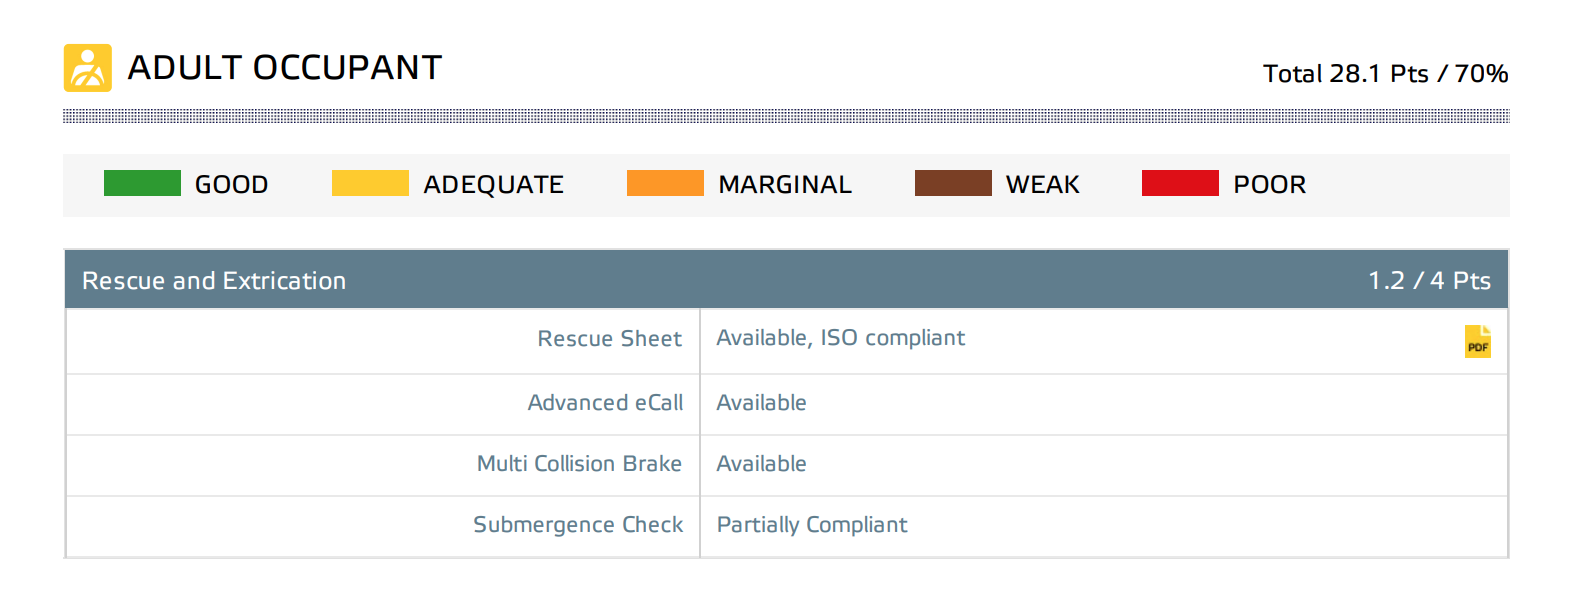Click the Adult Occupant seatbelt icon
1580x594 pixels.
tap(88, 68)
